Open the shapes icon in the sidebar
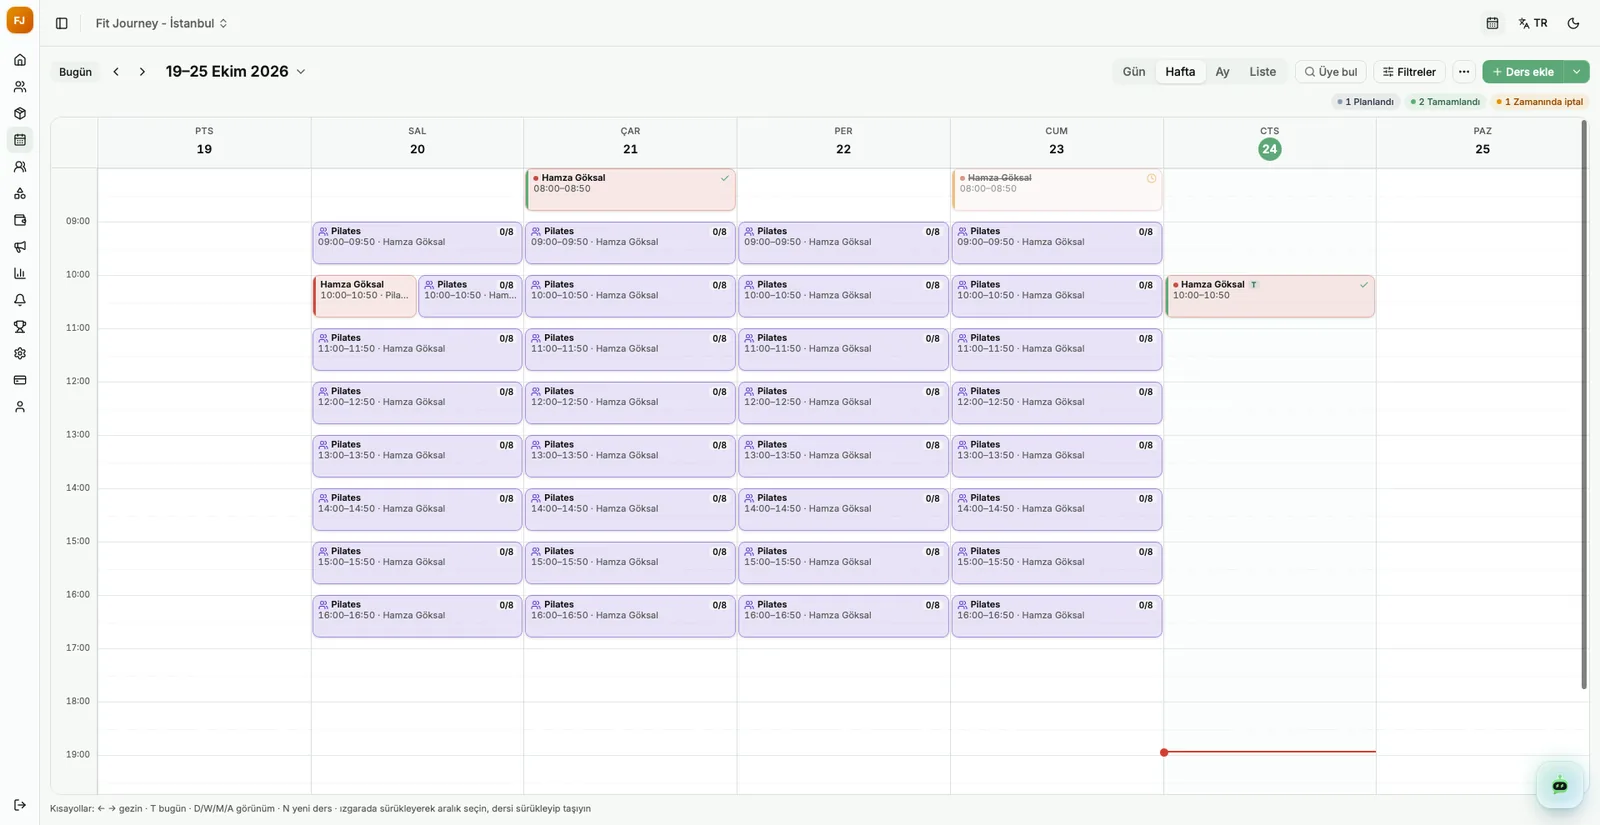The height and width of the screenshot is (825, 1600). click(x=20, y=193)
